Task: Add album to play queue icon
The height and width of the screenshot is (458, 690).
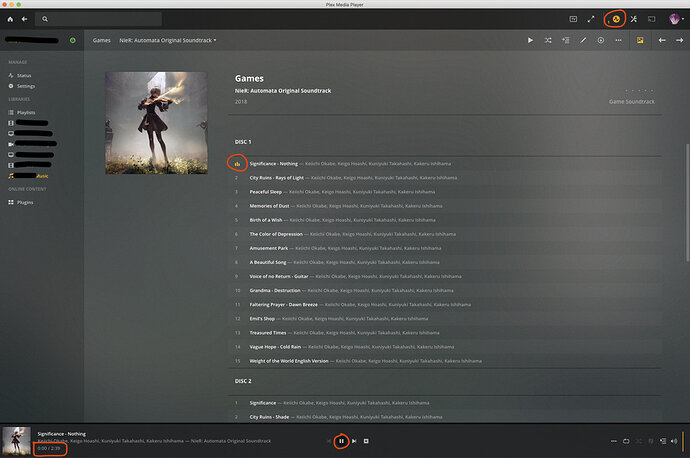Action: click(565, 40)
